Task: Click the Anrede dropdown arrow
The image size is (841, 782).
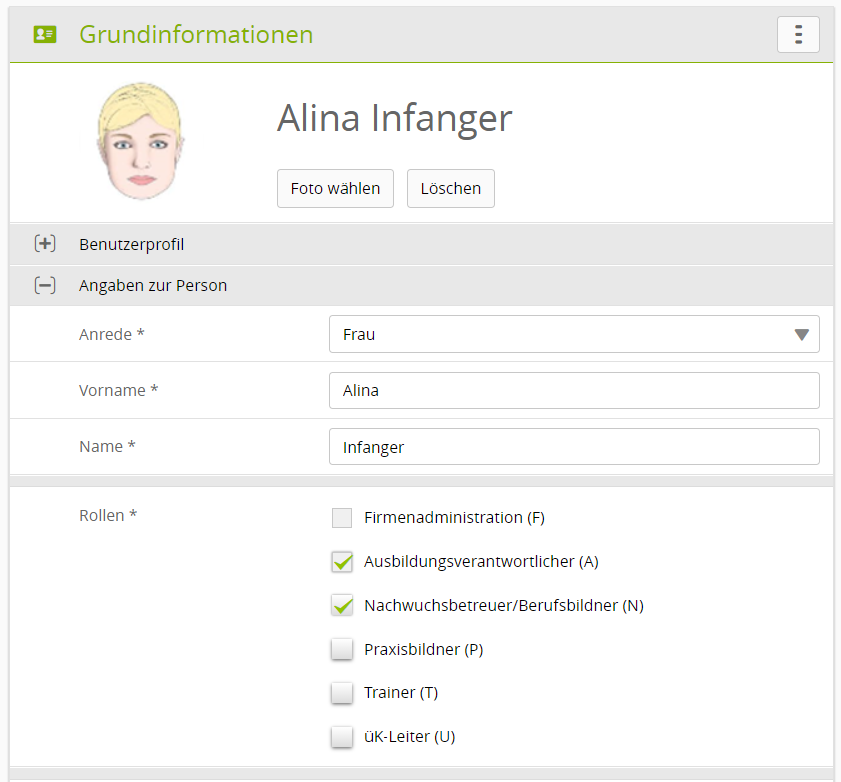Action: point(801,335)
